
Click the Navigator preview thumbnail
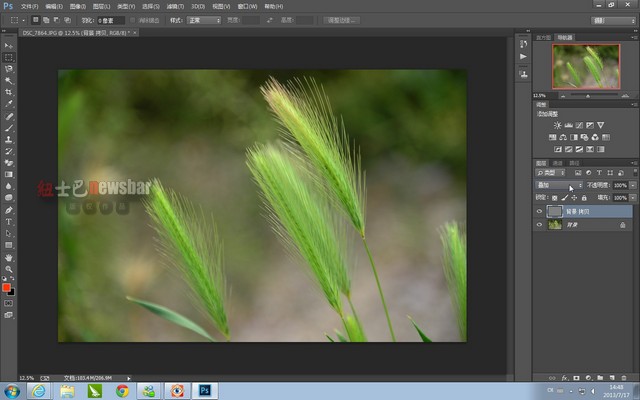pyautogui.click(x=585, y=65)
